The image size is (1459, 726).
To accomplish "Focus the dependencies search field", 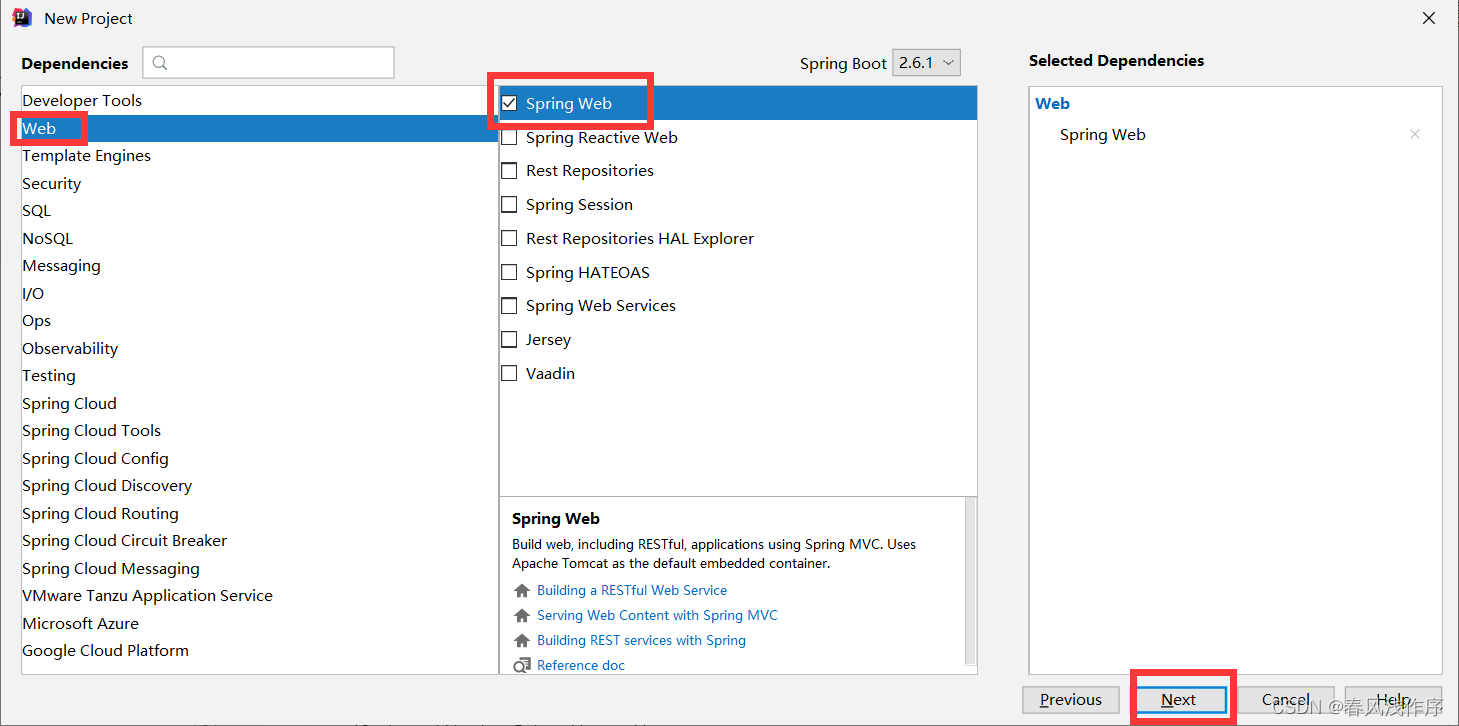I will coord(268,63).
